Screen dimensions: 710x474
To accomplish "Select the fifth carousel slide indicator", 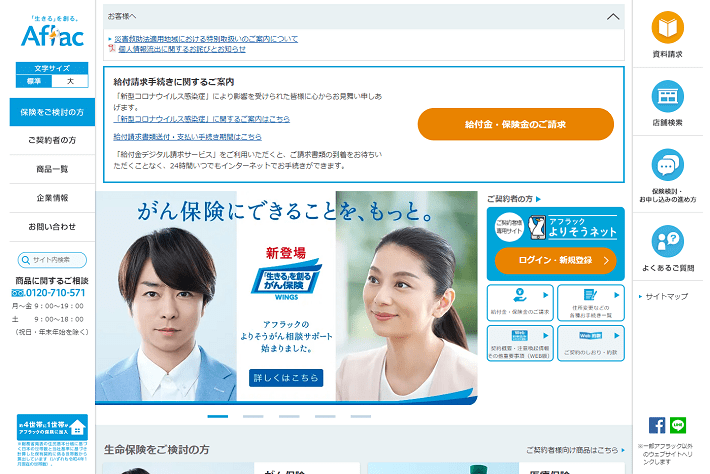I will coord(360,416).
